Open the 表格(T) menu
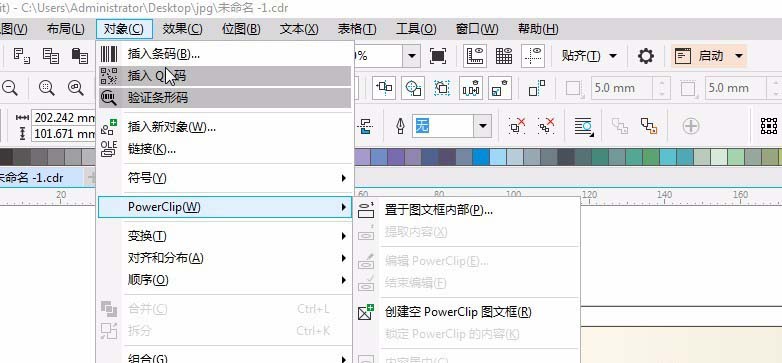 coord(357,29)
